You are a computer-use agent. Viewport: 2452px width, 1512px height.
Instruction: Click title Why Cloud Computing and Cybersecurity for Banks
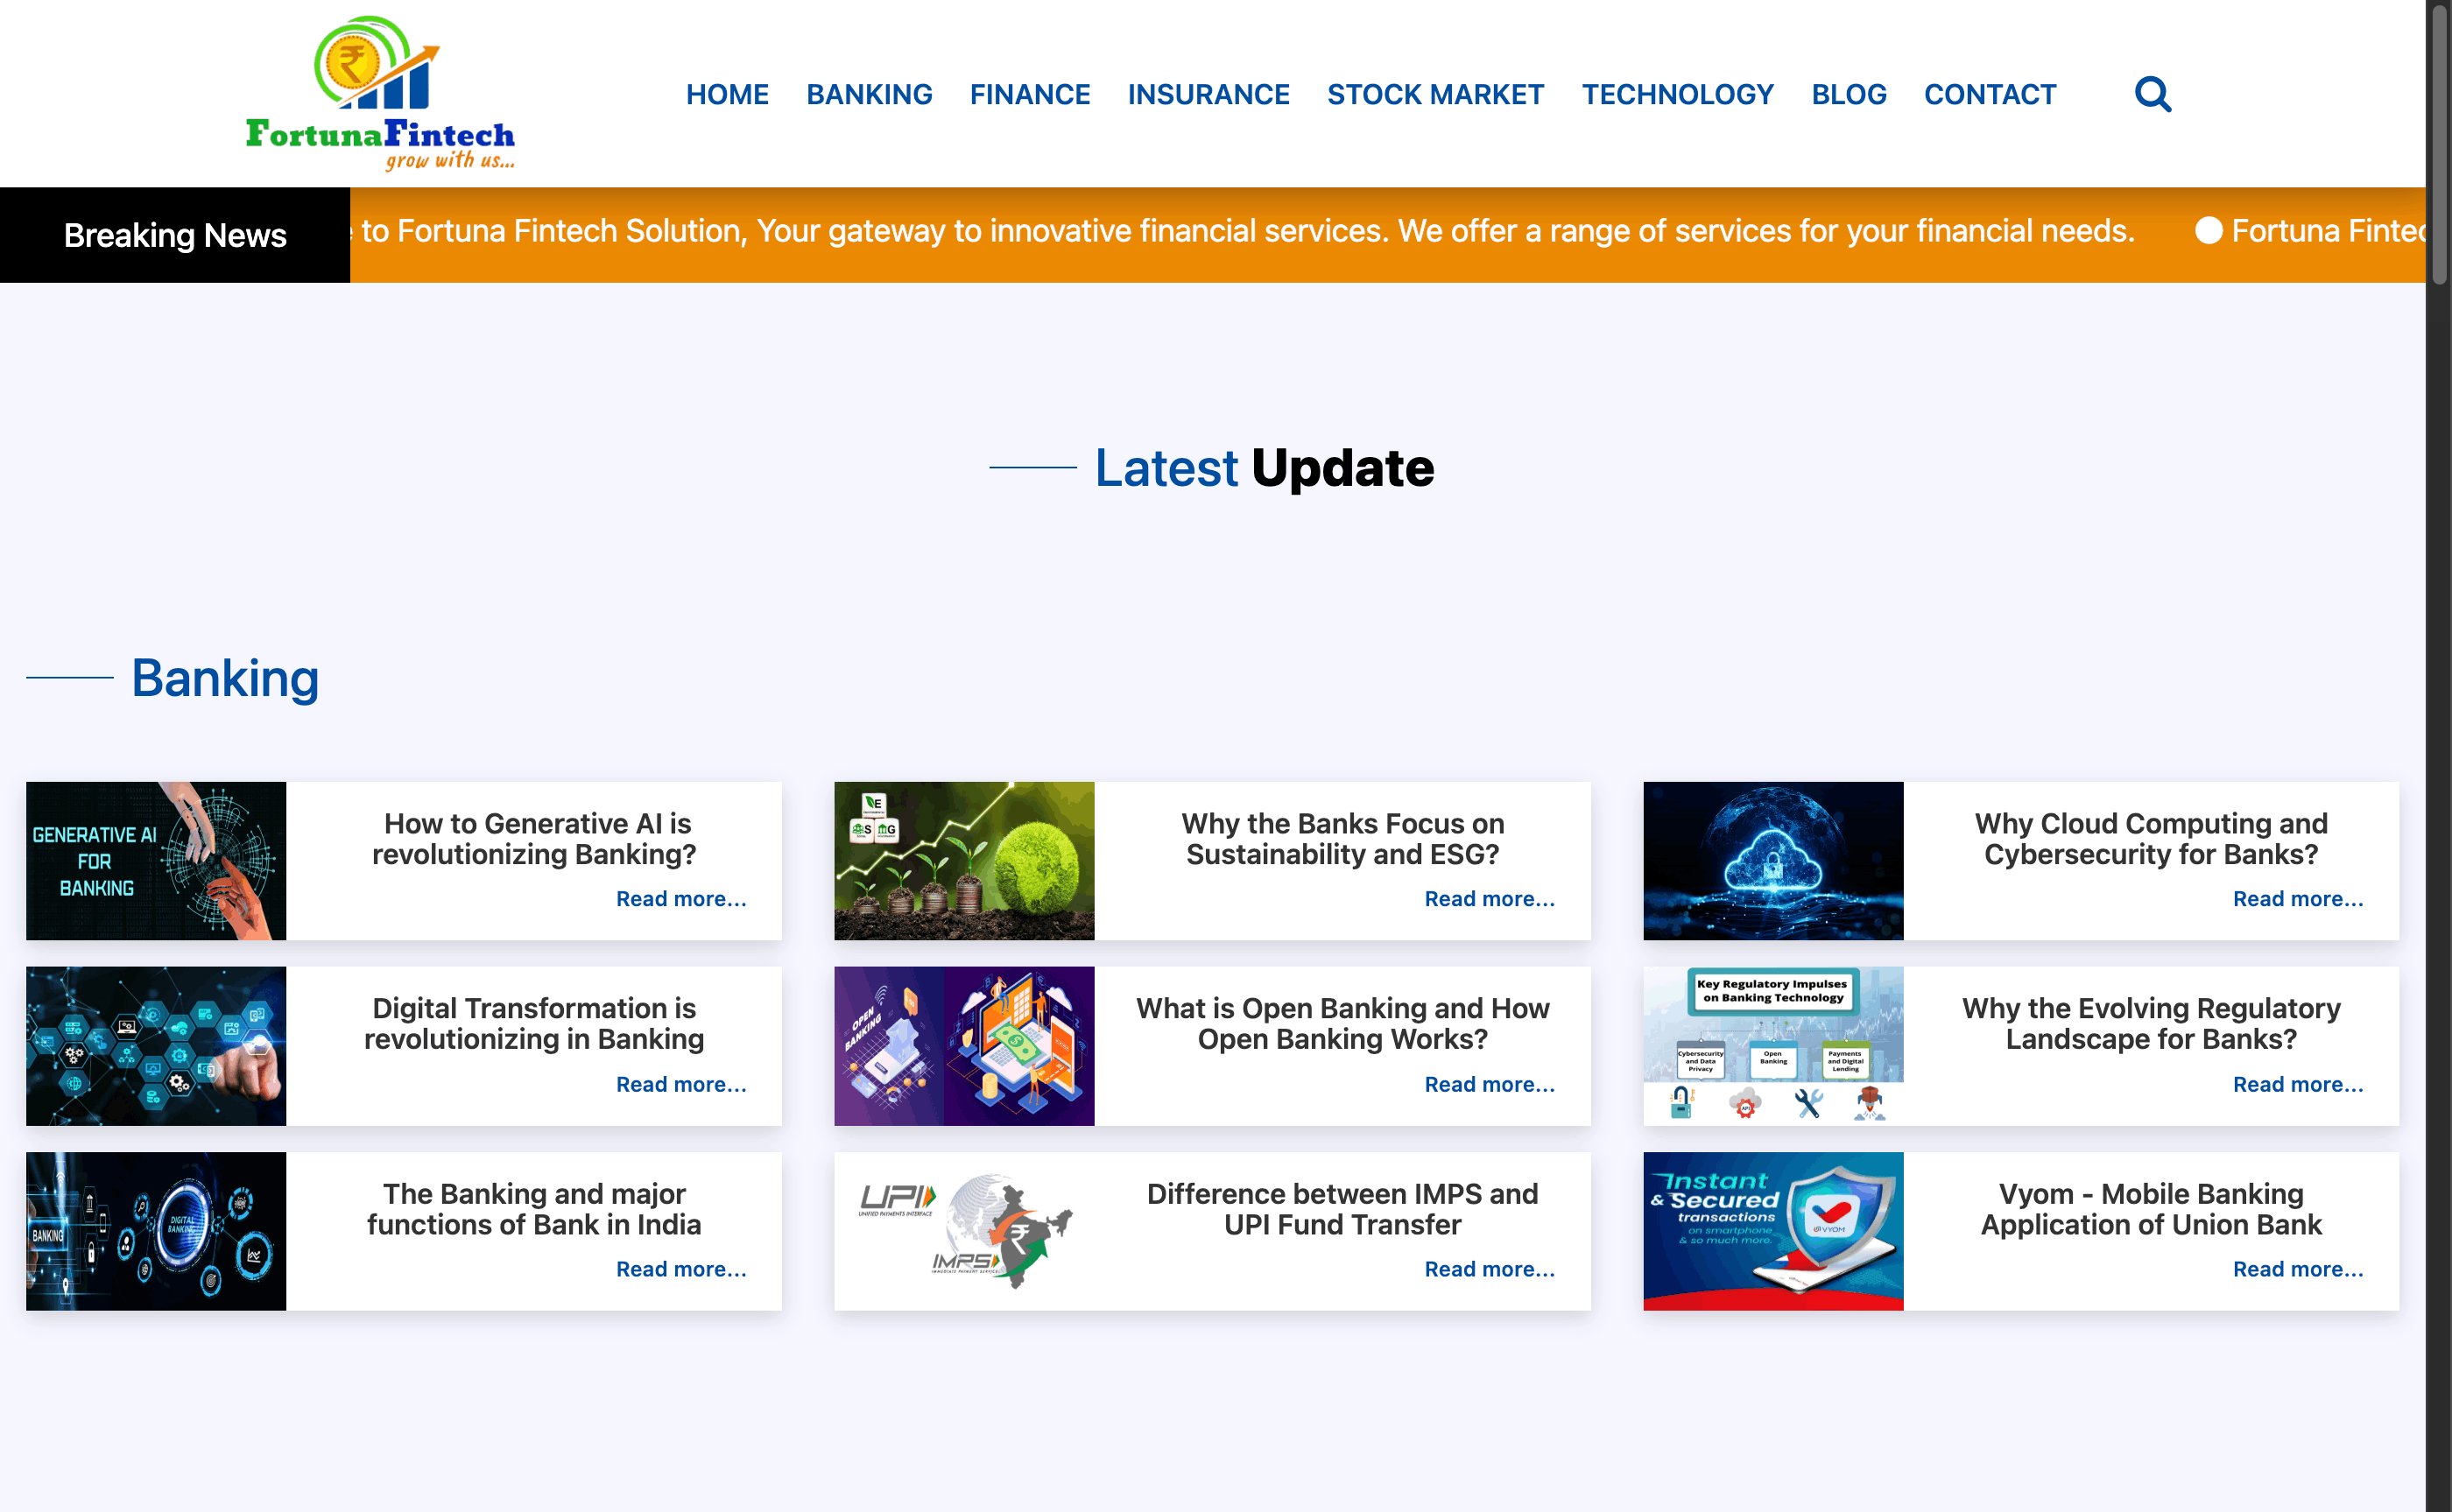(x=2151, y=838)
